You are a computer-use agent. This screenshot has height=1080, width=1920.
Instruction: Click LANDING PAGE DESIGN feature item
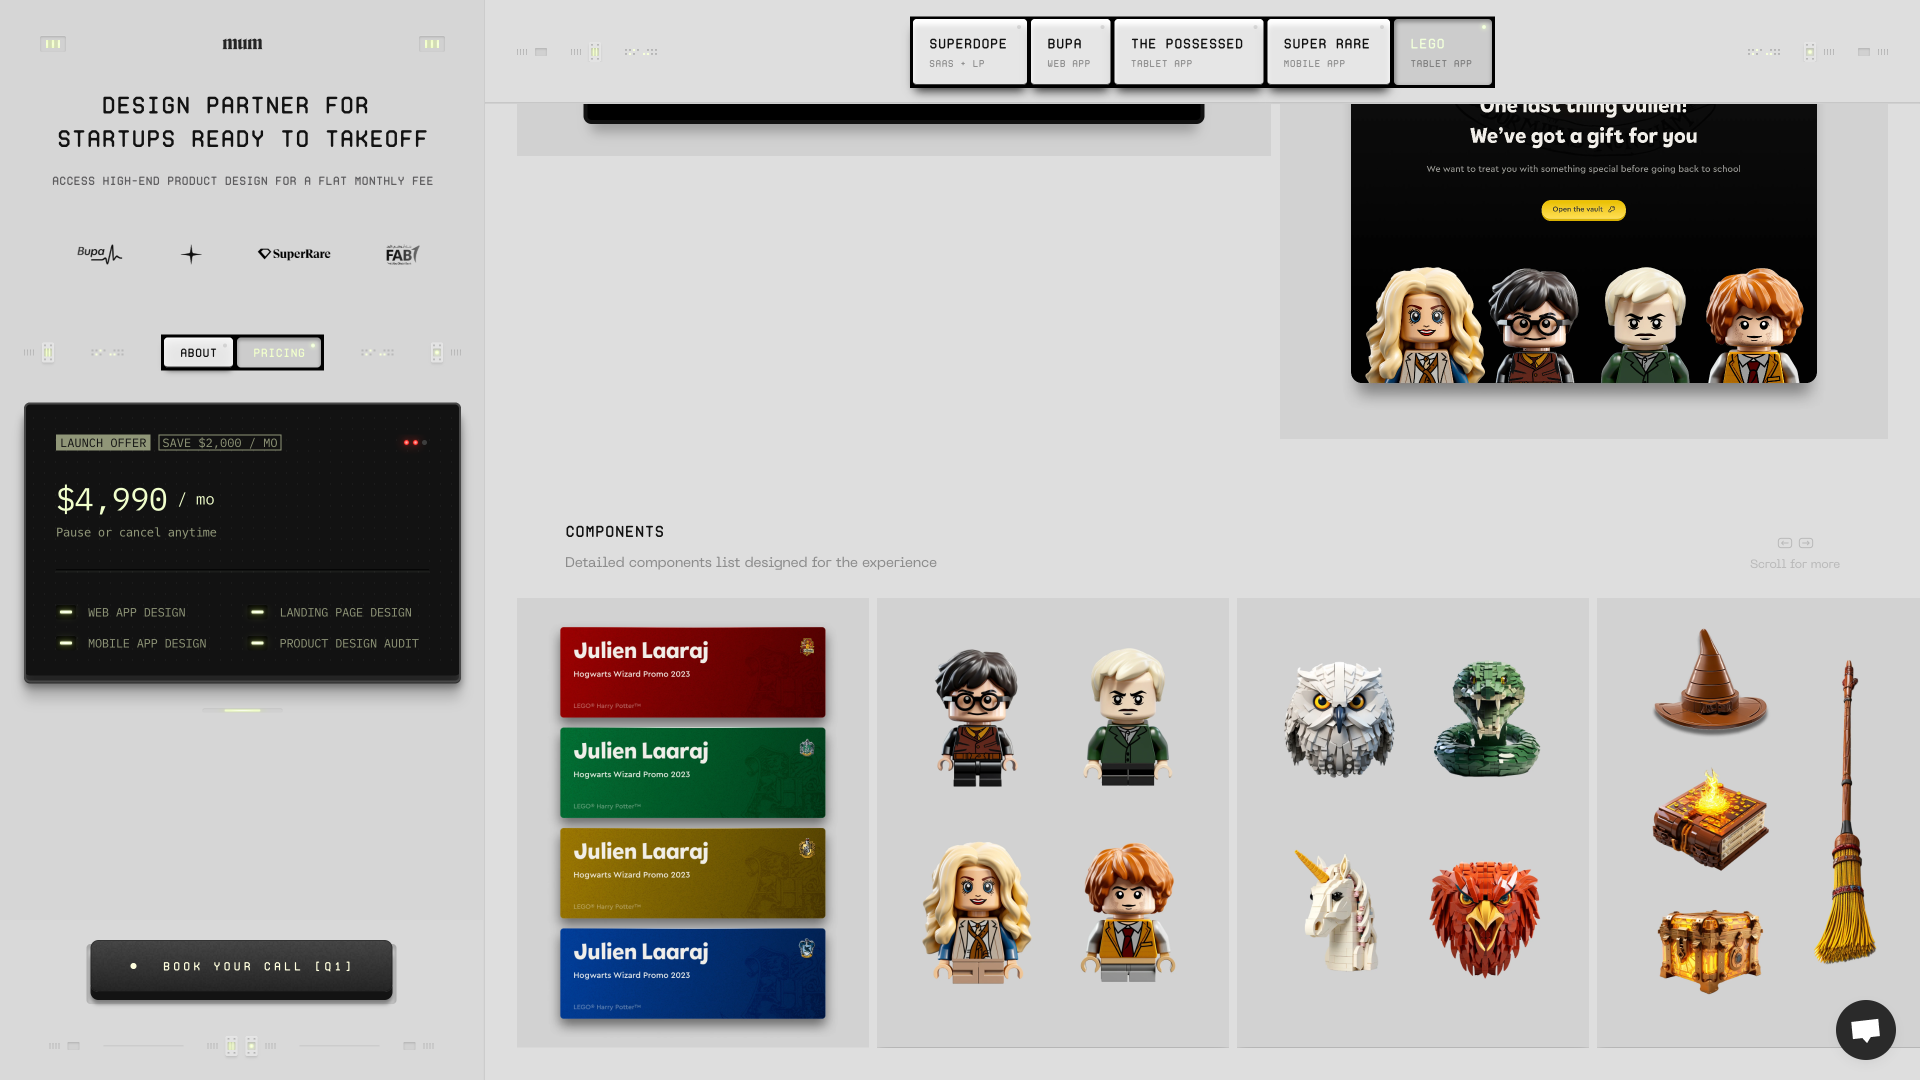click(x=331, y=612)
